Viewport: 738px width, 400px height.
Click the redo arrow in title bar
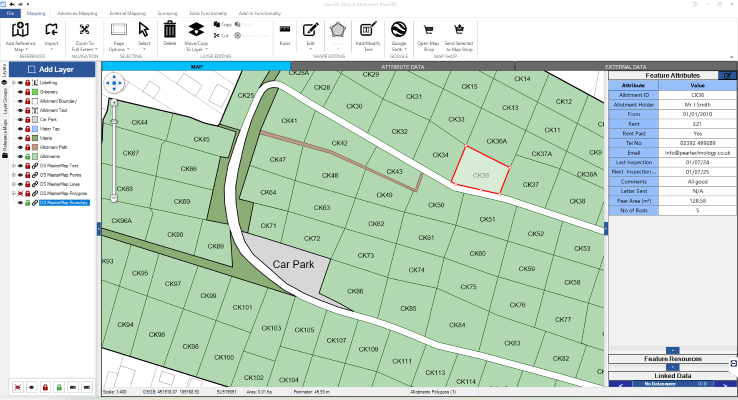20,4
